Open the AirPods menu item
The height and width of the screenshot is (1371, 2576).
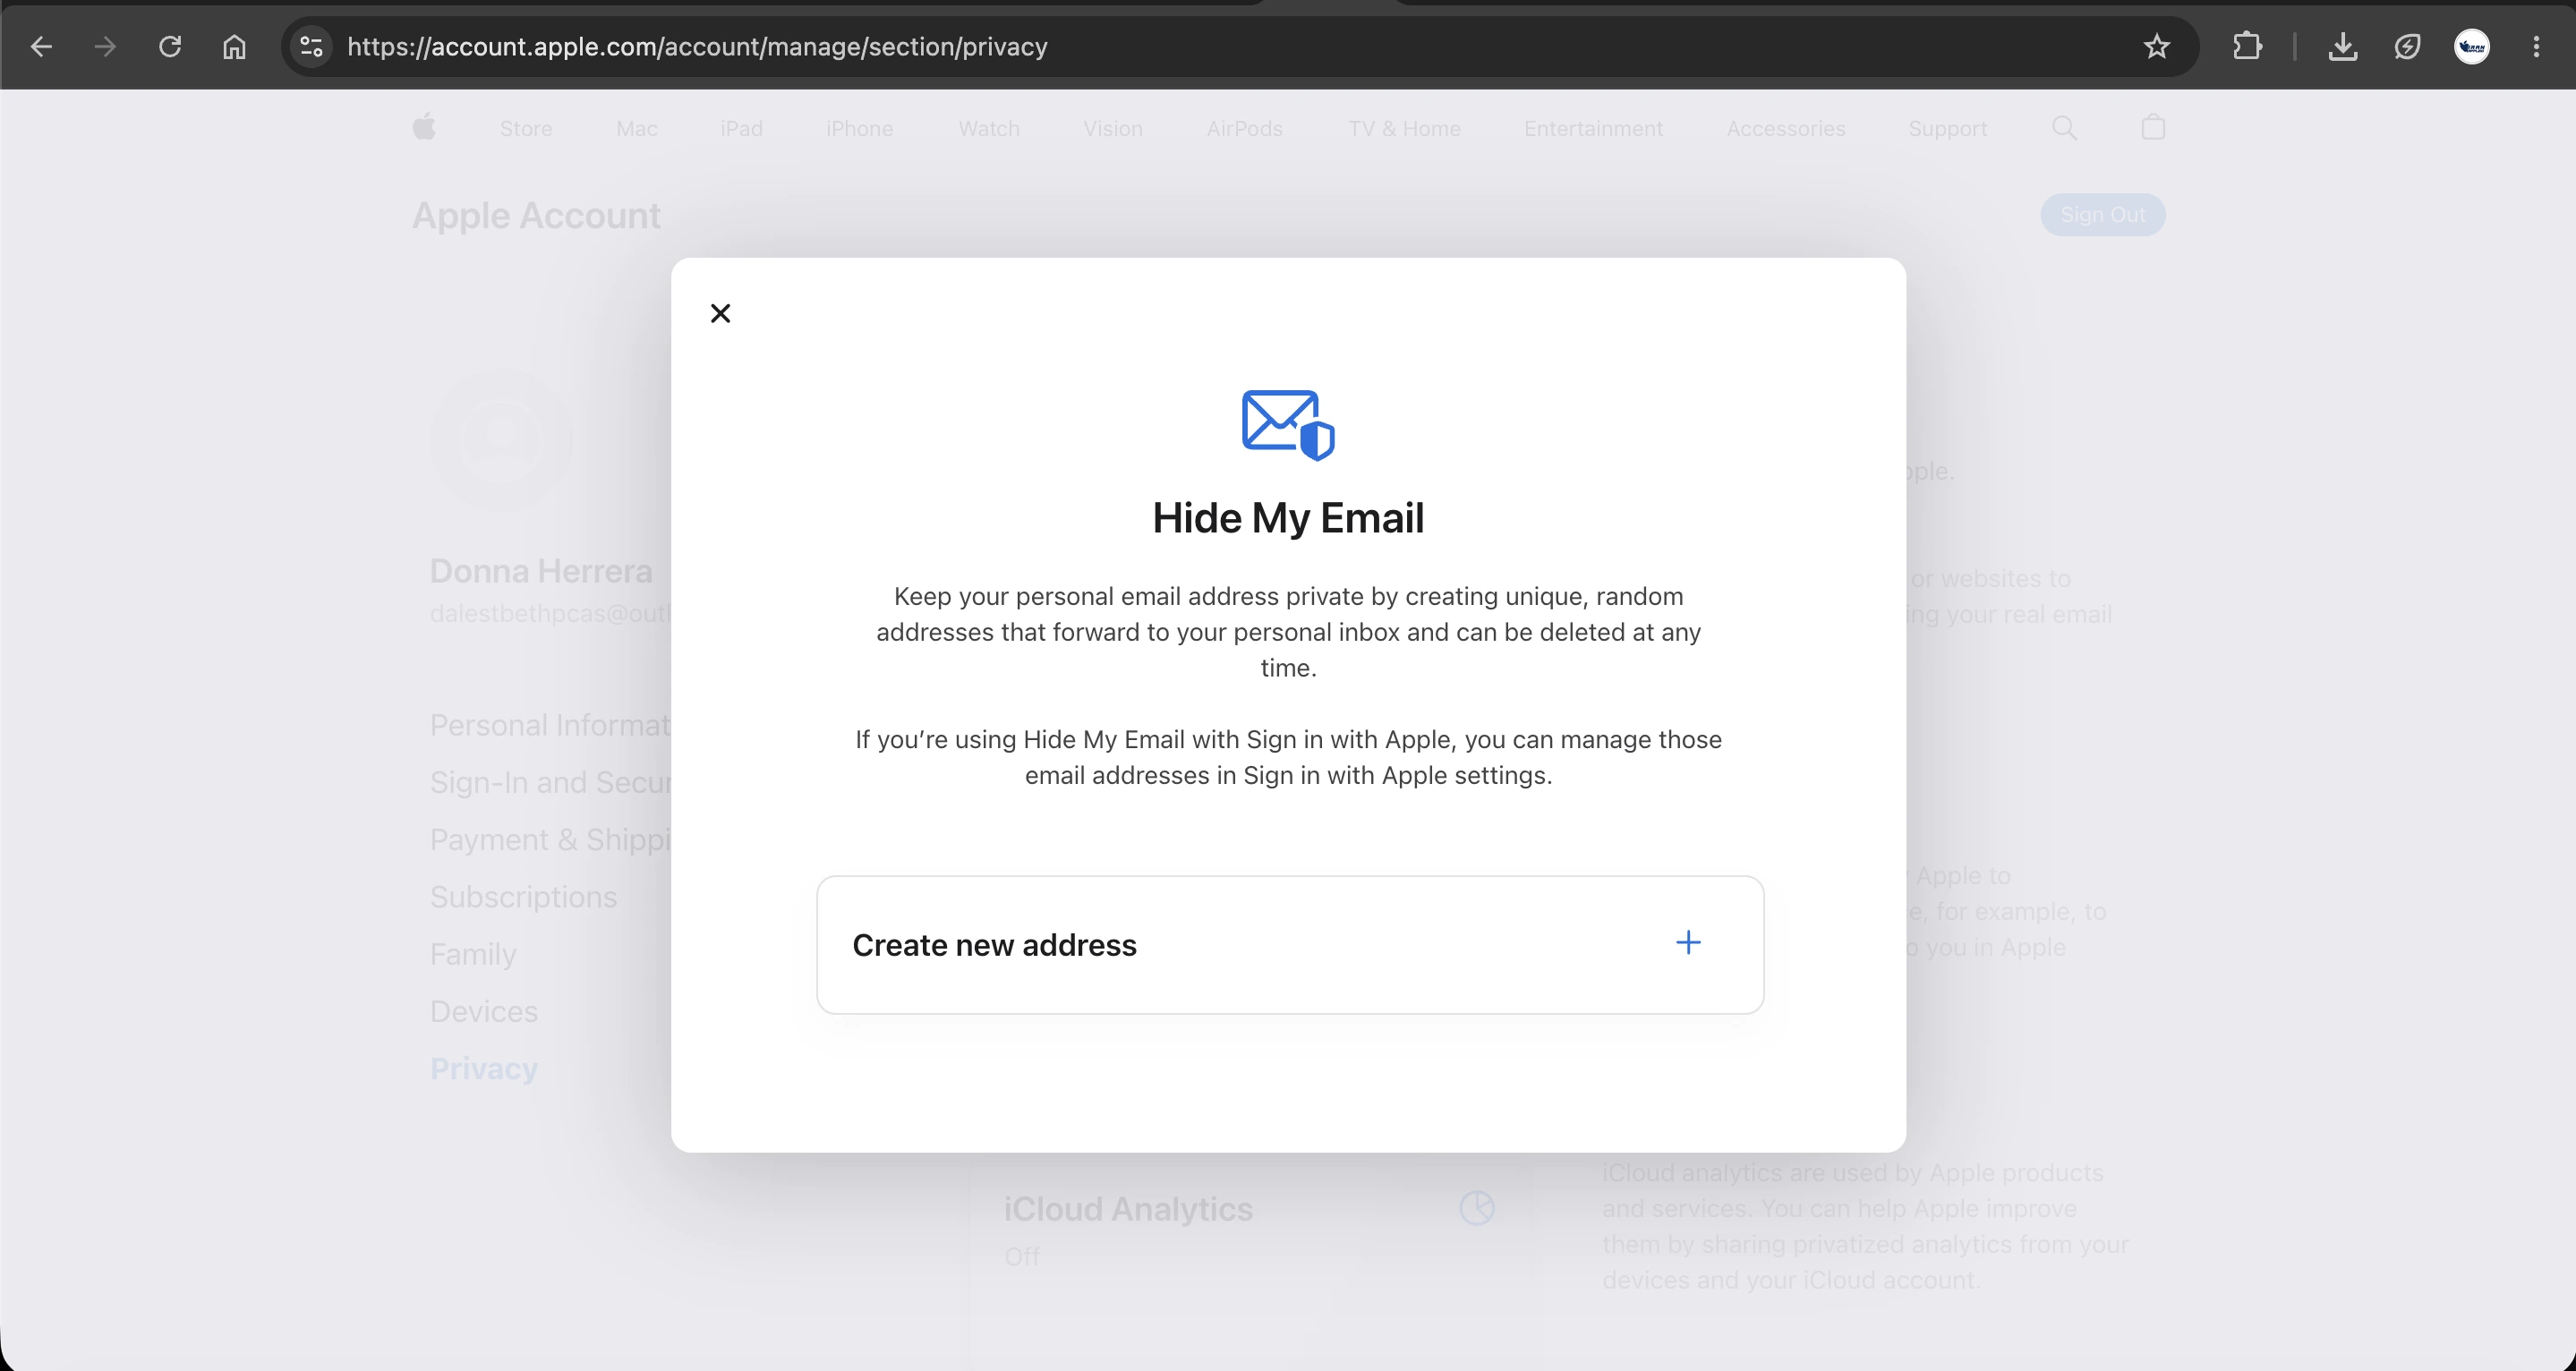point(1244,129)
